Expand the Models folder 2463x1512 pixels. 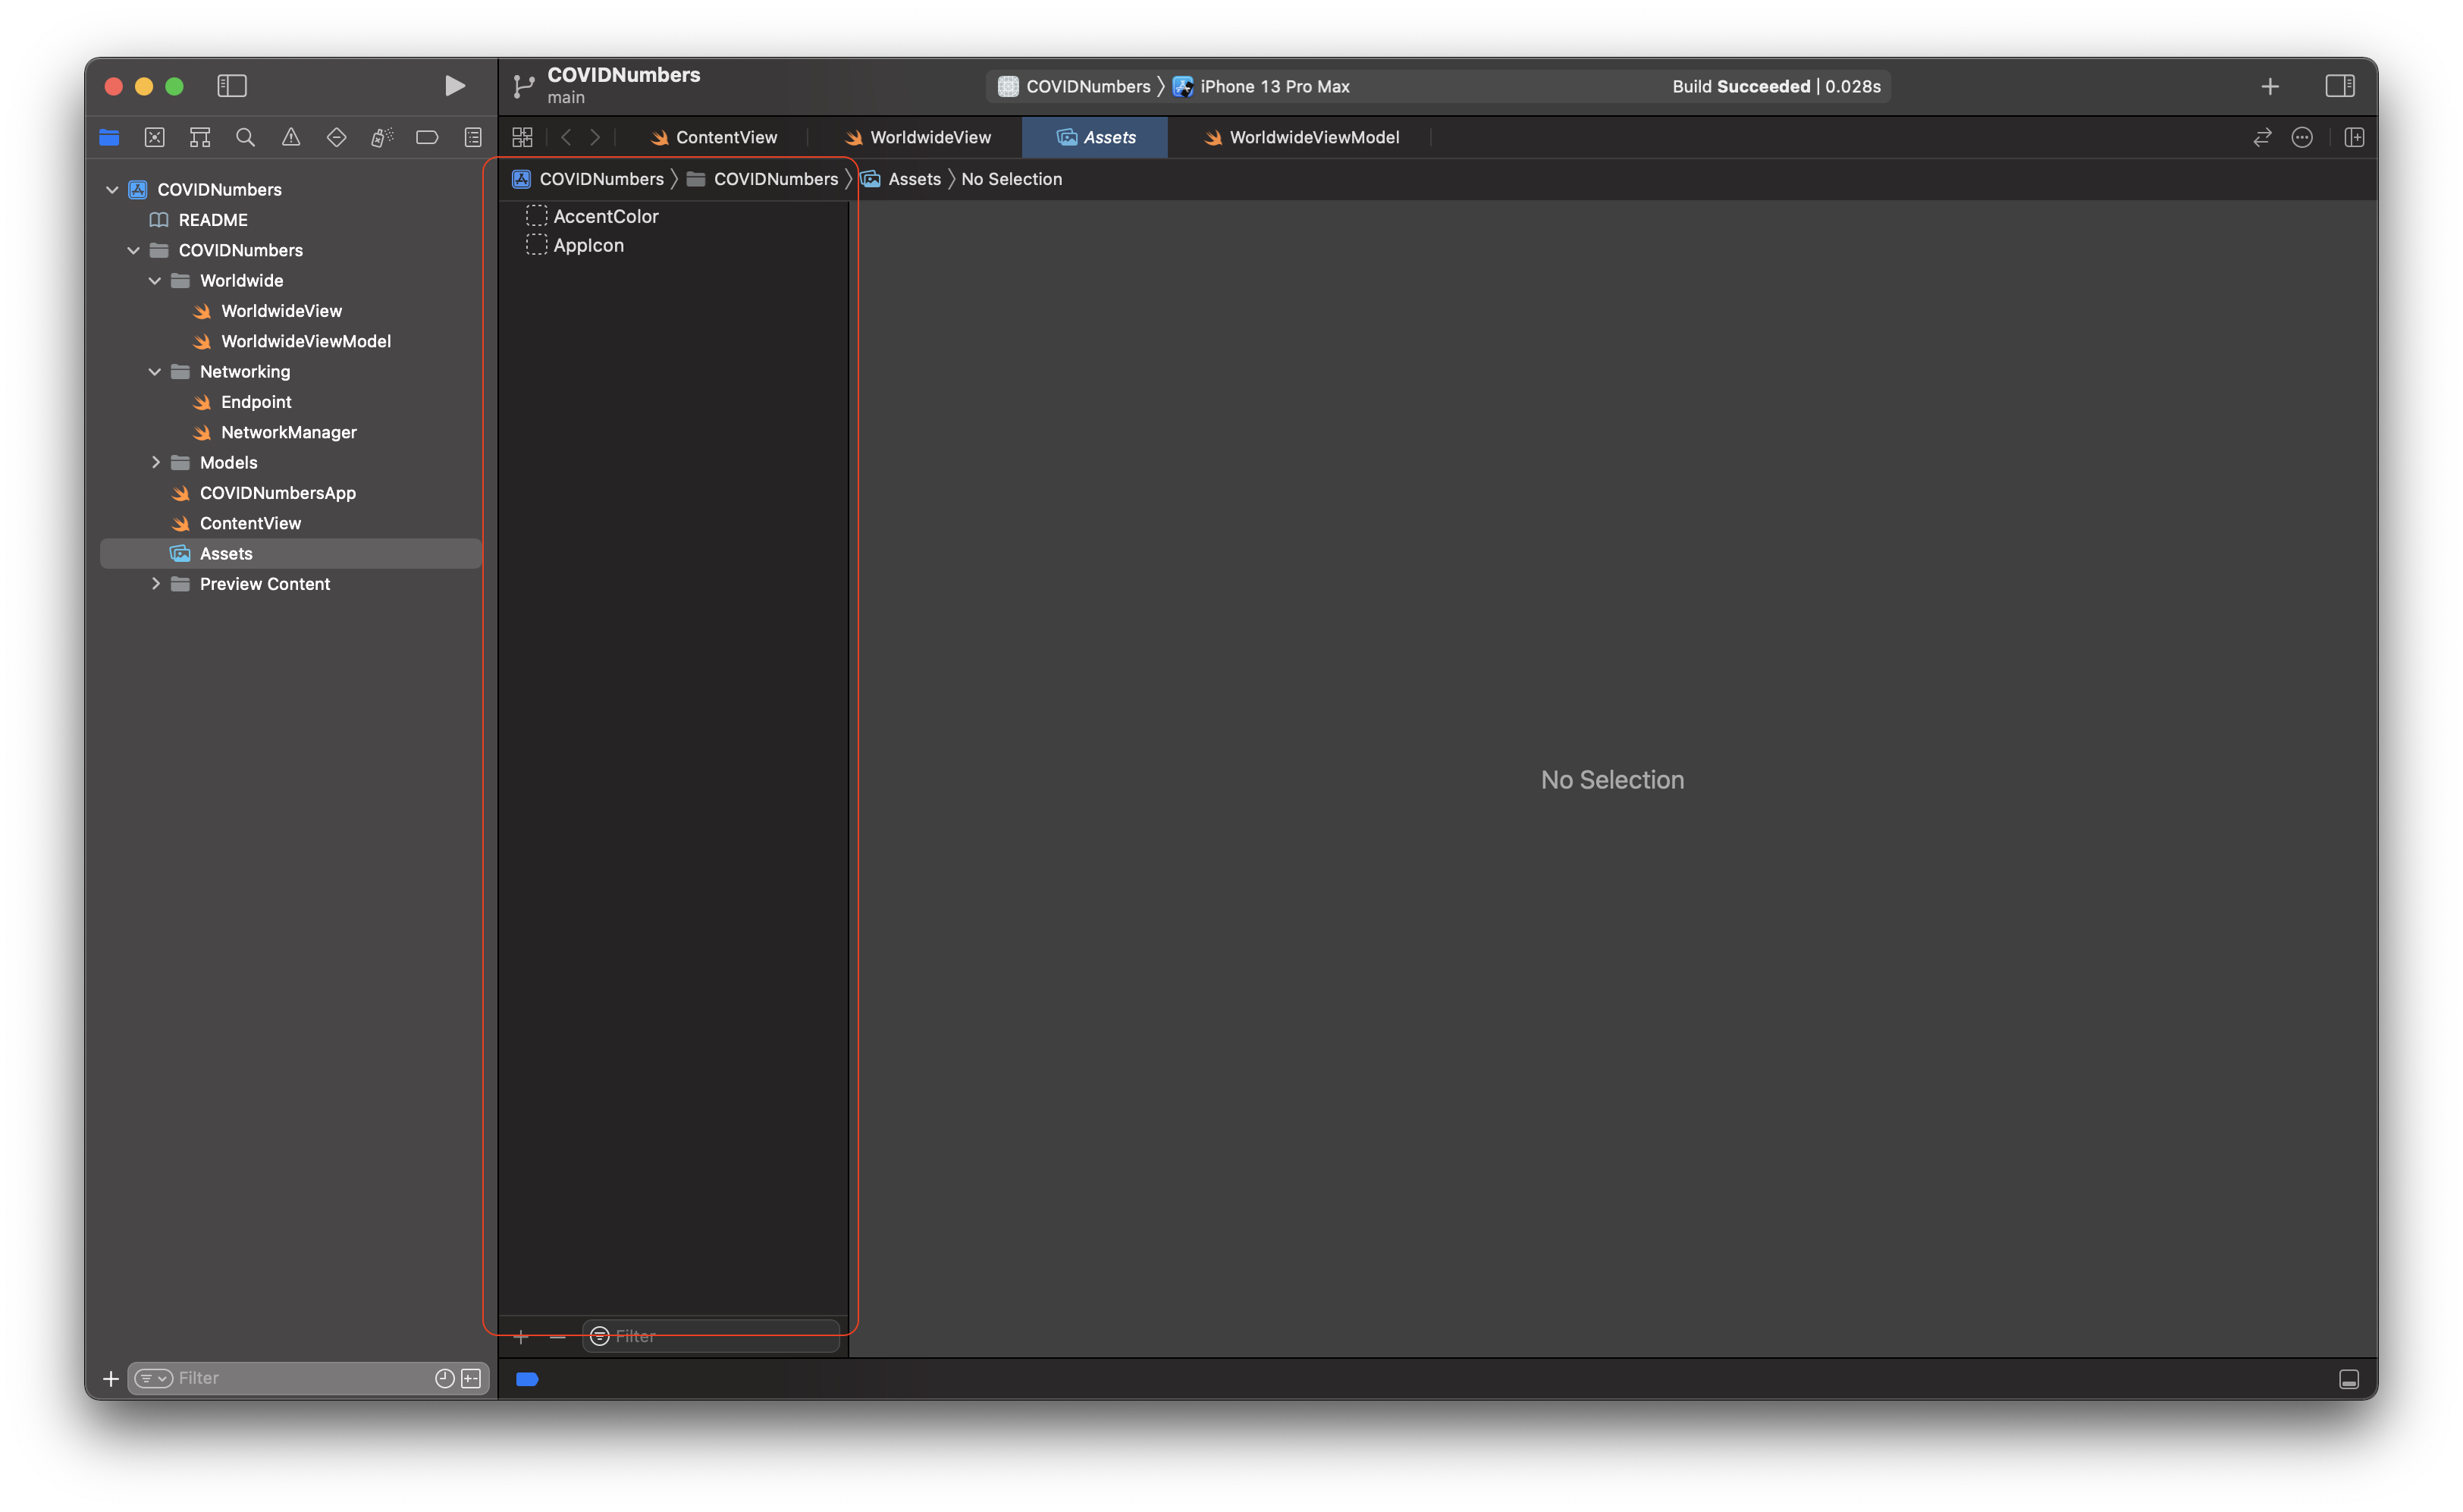pyautogui.click(x=155, y=462)
